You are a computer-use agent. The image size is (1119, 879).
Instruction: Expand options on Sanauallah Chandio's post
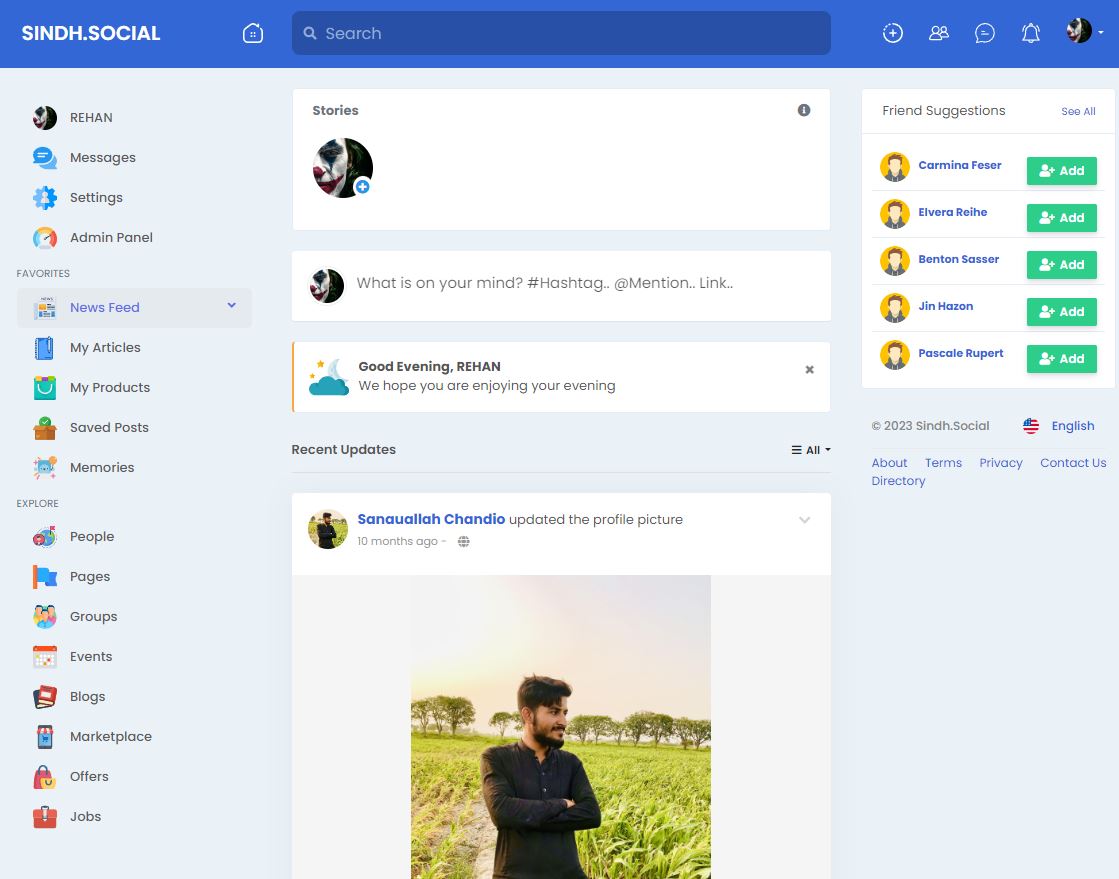click(x=804, y=520)
